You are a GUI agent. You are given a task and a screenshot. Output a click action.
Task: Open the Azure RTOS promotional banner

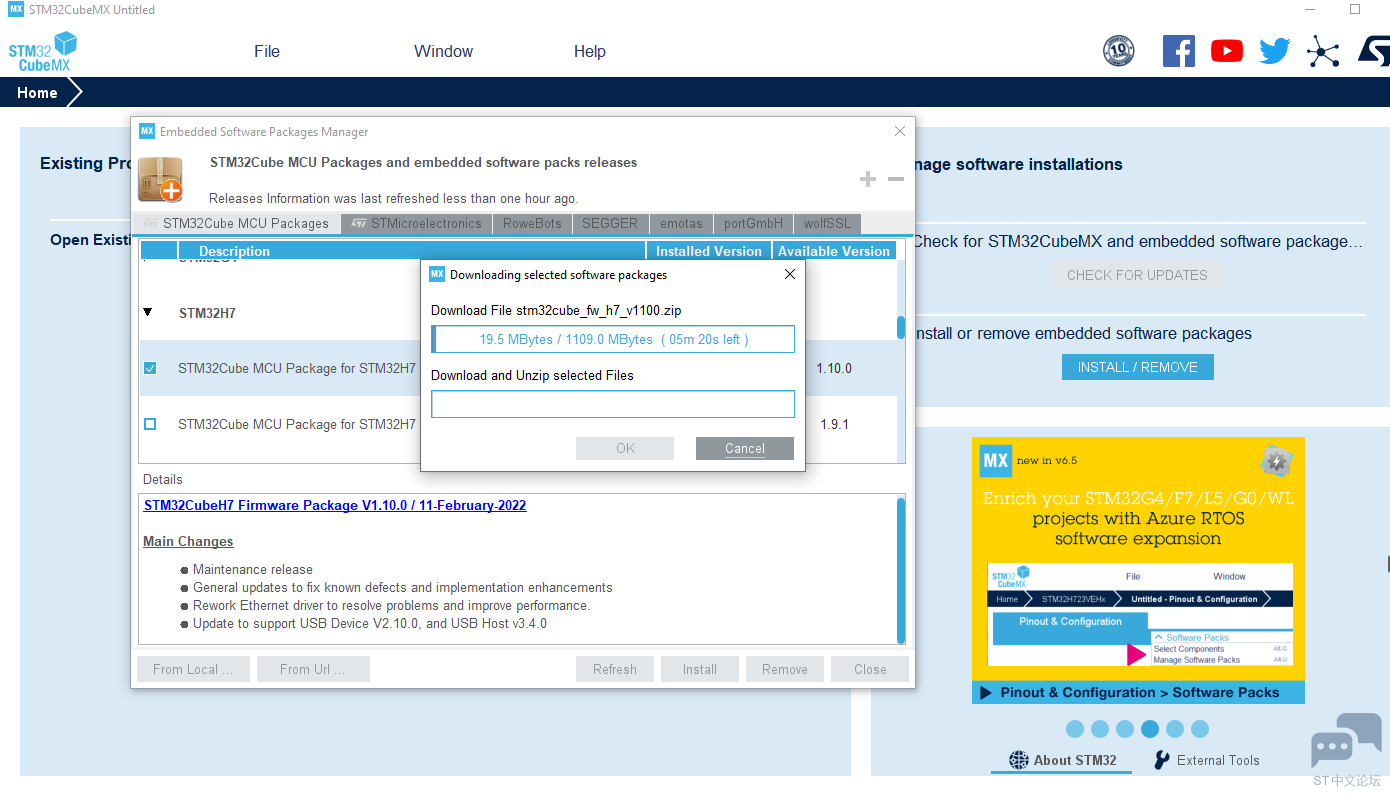click(x=1138, y=570)
